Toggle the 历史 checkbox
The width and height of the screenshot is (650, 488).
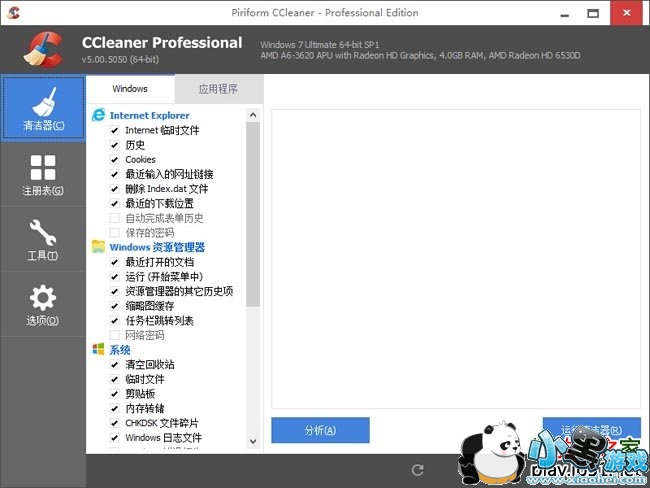tap(114, 145)
